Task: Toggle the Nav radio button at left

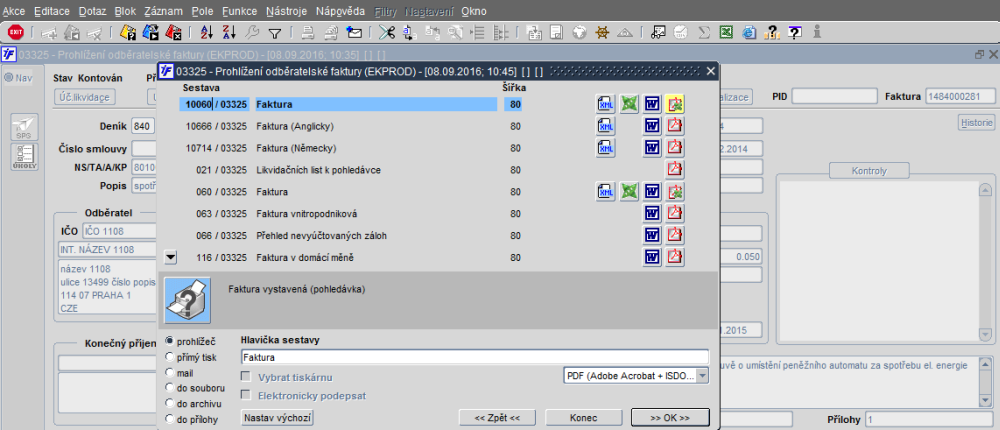Action: [9, 77]
